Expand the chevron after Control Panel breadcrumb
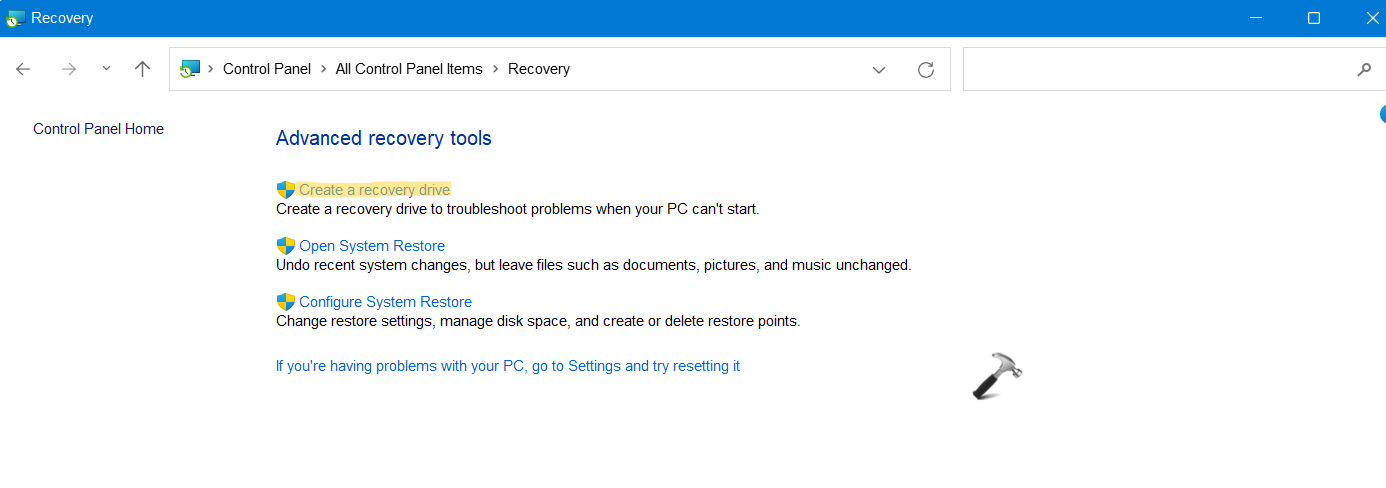This screenshot has height=488, width=1386. tap(323, 69)
